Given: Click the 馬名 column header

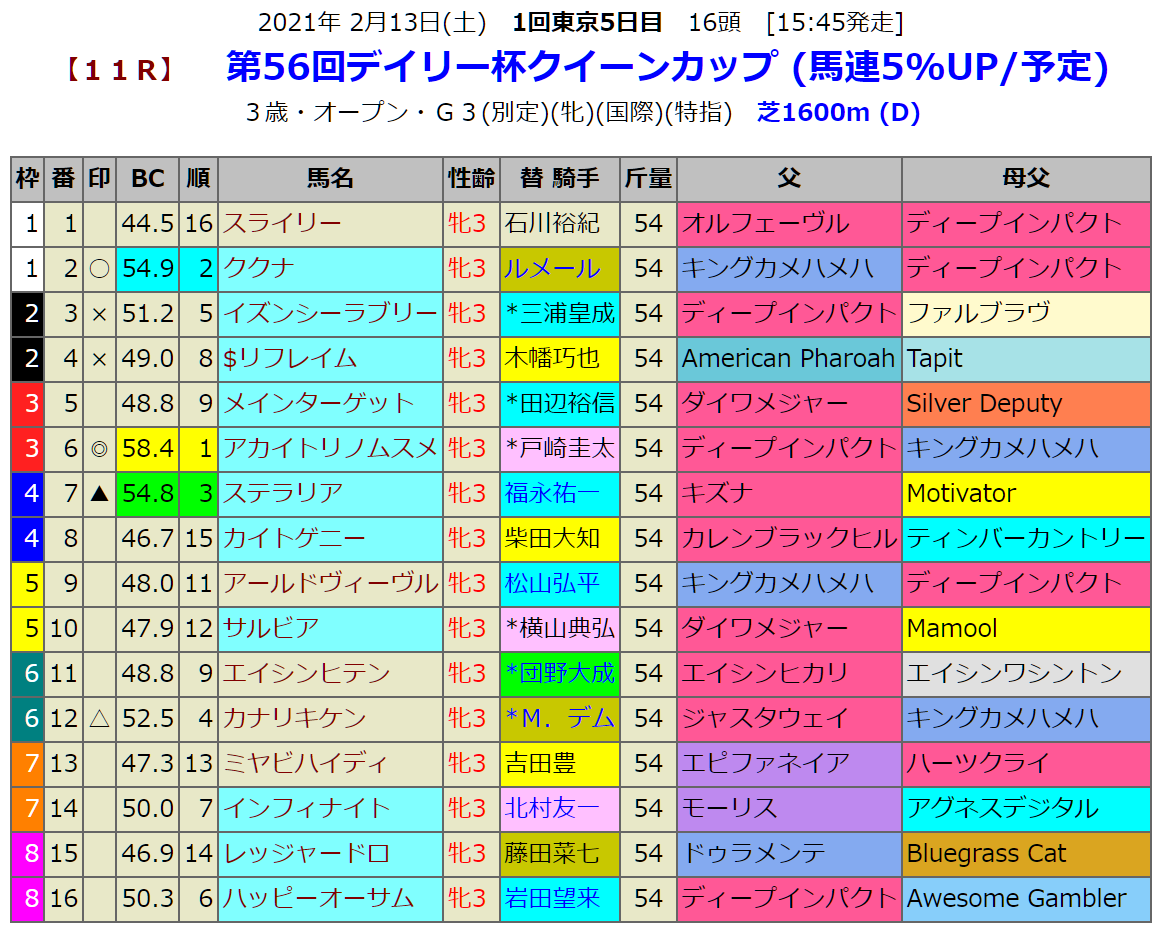Looking at the screenshot, I should (330, 179).
